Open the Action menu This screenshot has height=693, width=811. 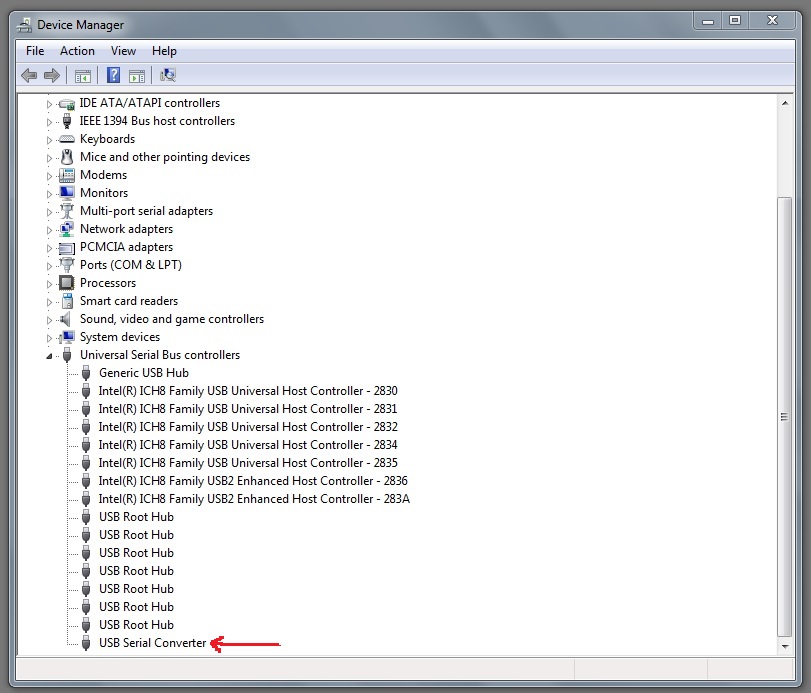point(77,51)
